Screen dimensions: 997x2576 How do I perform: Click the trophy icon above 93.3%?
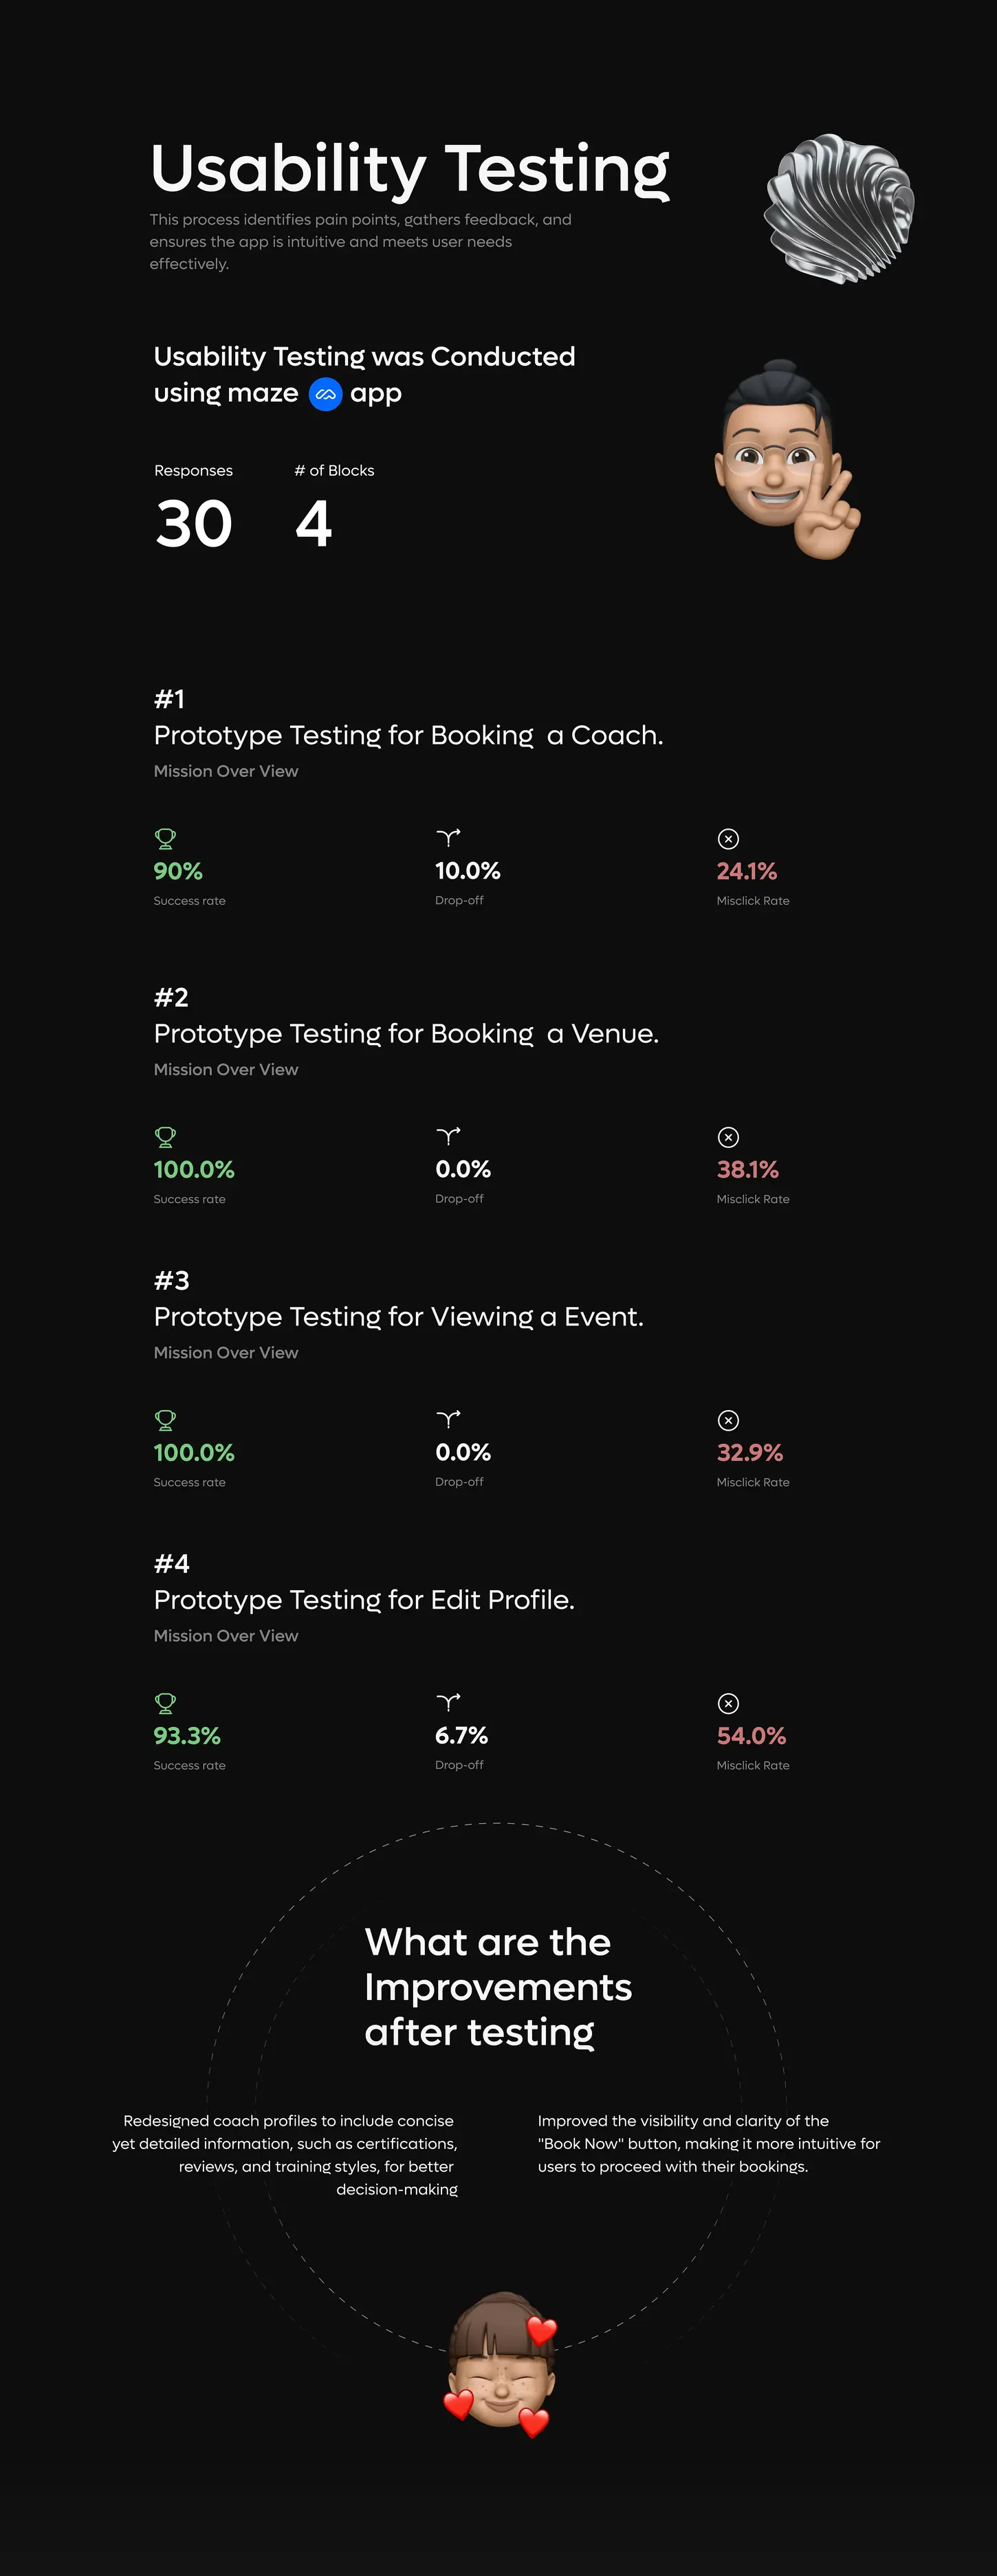point(166,1702)
